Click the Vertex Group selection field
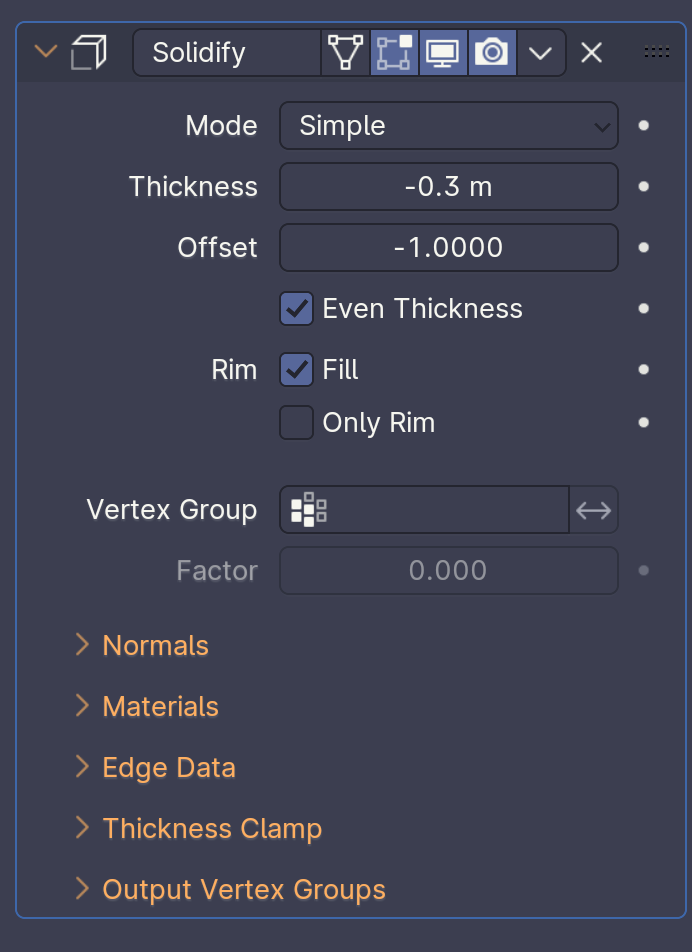Viewport: 692px width, 952px height. tap(424, 510)
